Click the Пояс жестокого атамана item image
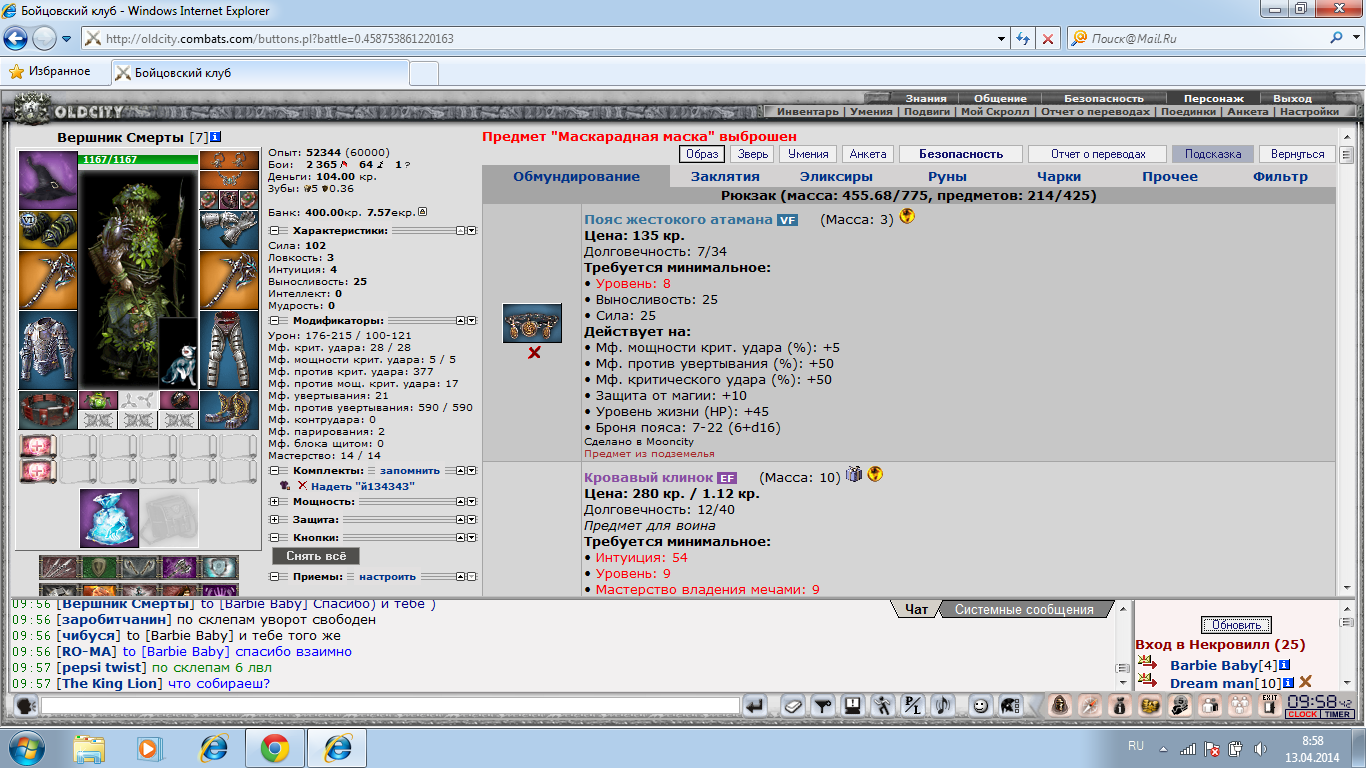 coord(532,323)
